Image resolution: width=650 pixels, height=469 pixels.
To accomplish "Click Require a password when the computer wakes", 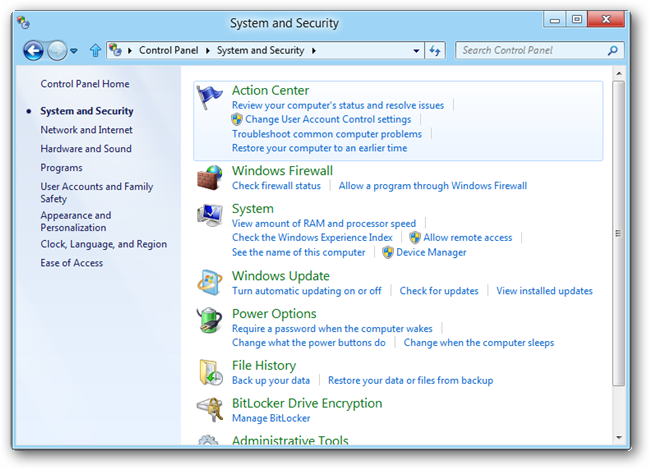I will click(x=332, y=328).
